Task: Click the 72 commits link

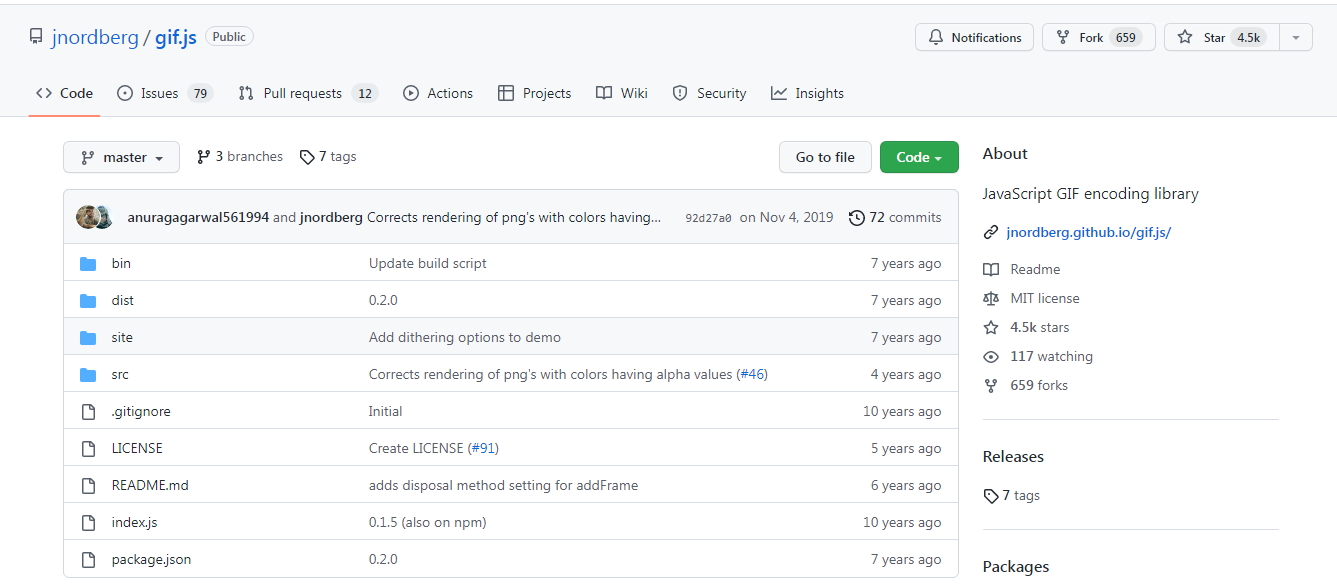Action: coord(895,217)
